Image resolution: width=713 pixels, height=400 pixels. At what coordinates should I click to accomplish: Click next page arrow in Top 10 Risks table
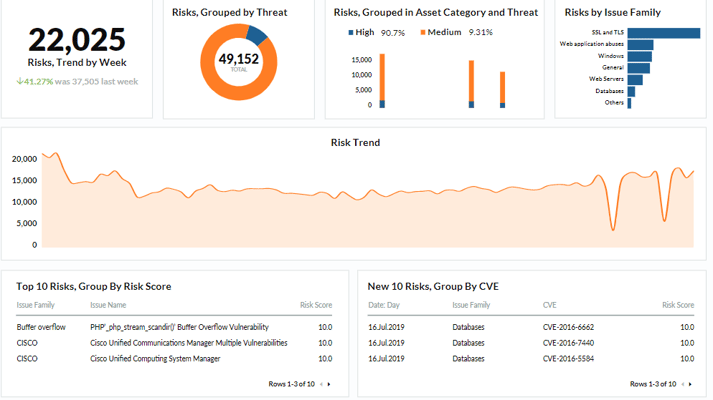click(329, 384)
